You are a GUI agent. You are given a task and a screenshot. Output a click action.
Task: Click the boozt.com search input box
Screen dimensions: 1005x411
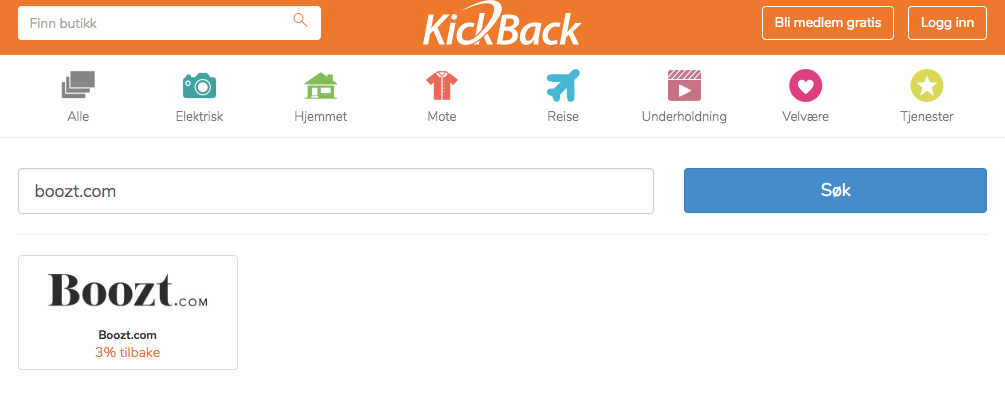pos(336,191)
